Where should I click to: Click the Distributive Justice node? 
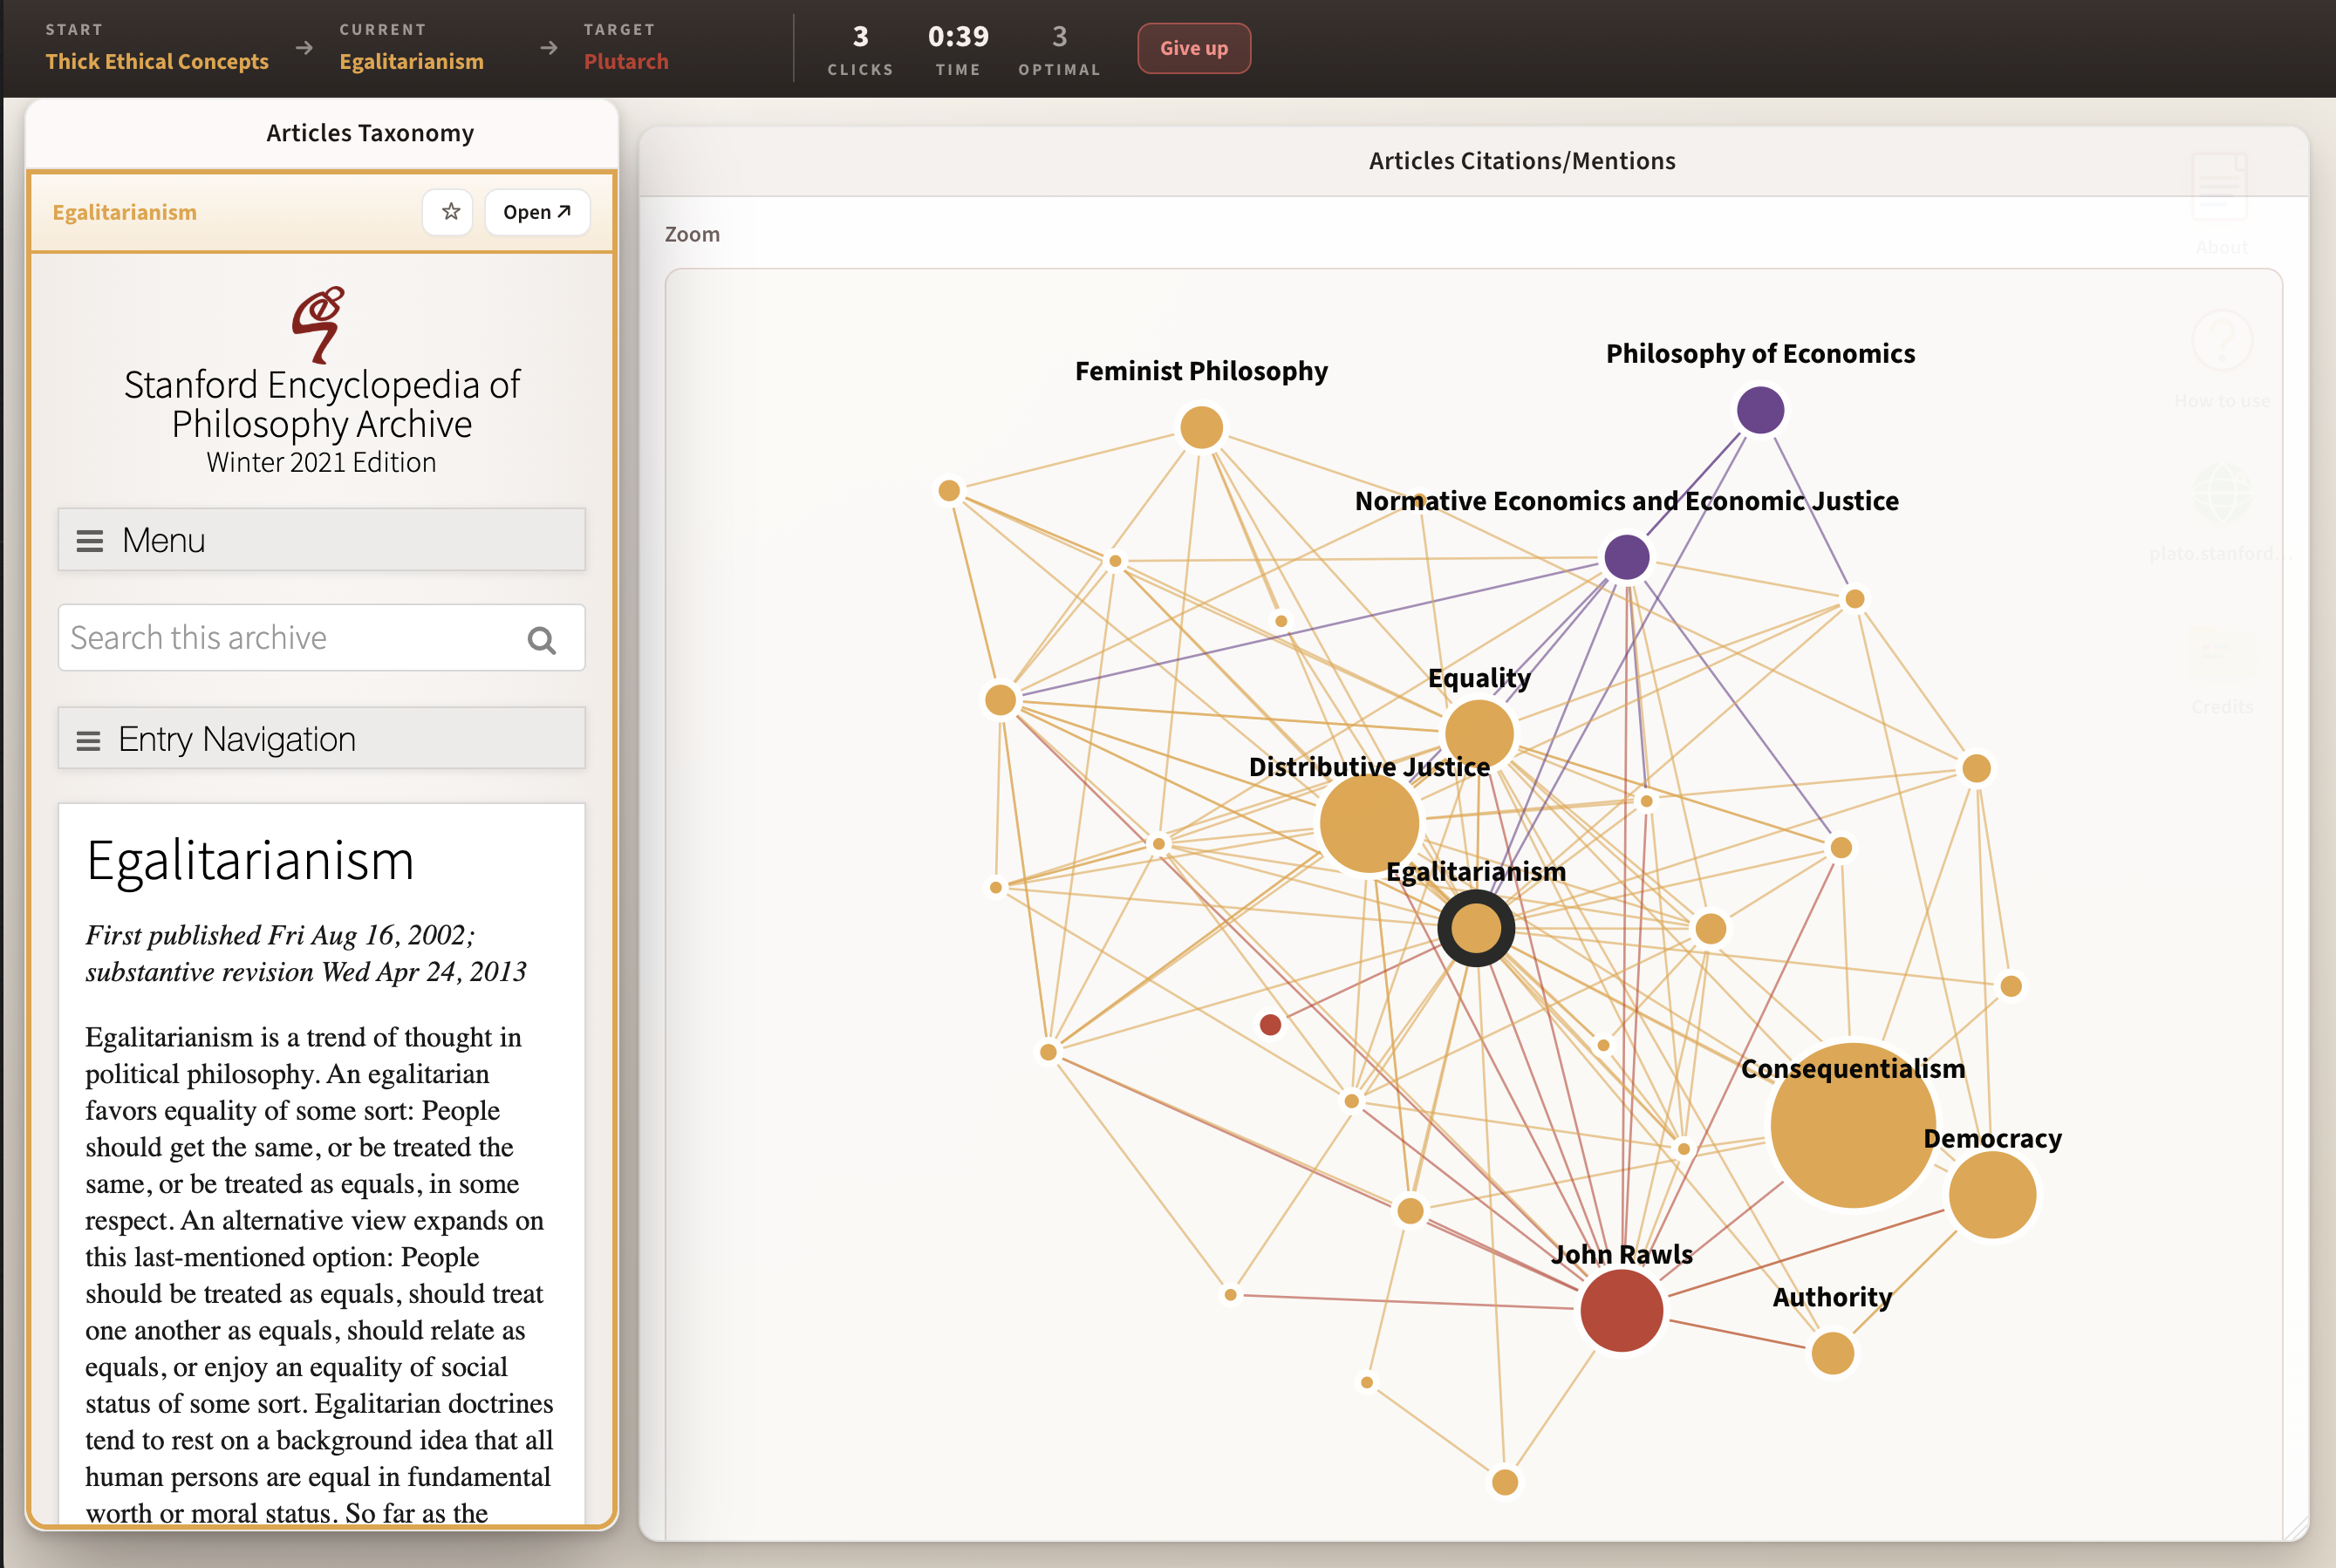[x=1369, y=823]
